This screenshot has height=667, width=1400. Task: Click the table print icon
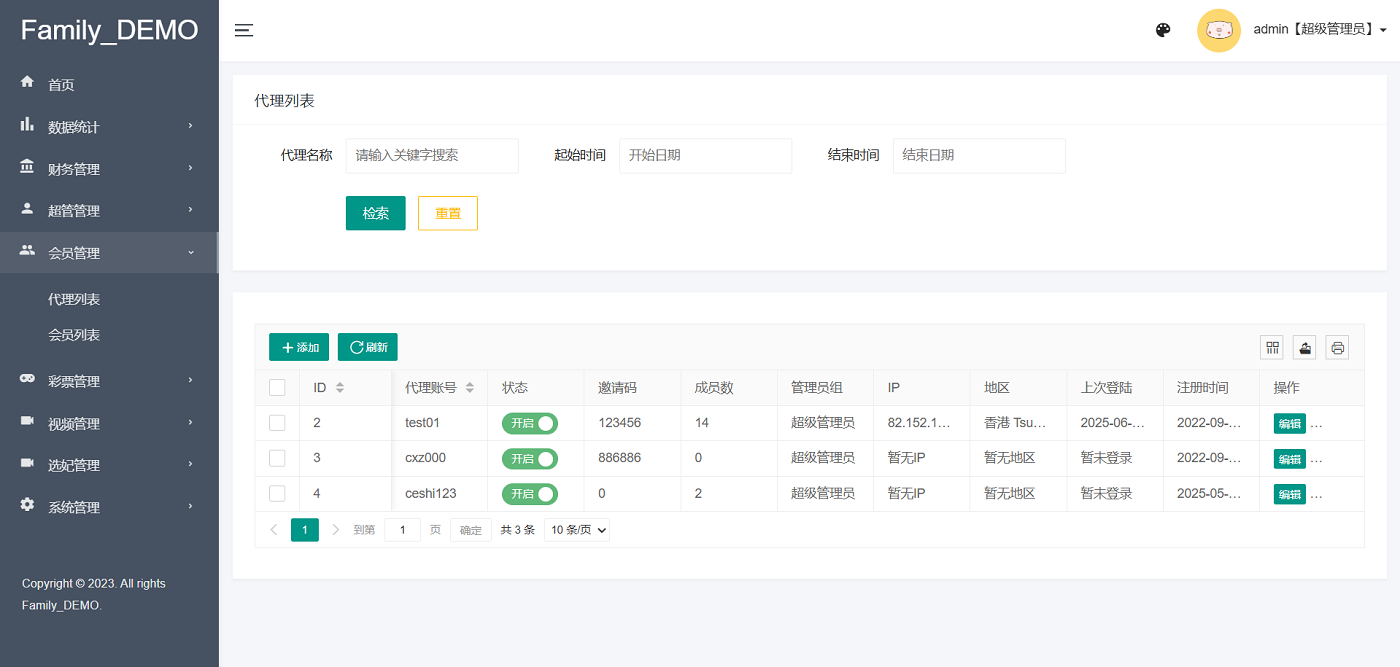pyautogui.click(x=1338, y=347)
